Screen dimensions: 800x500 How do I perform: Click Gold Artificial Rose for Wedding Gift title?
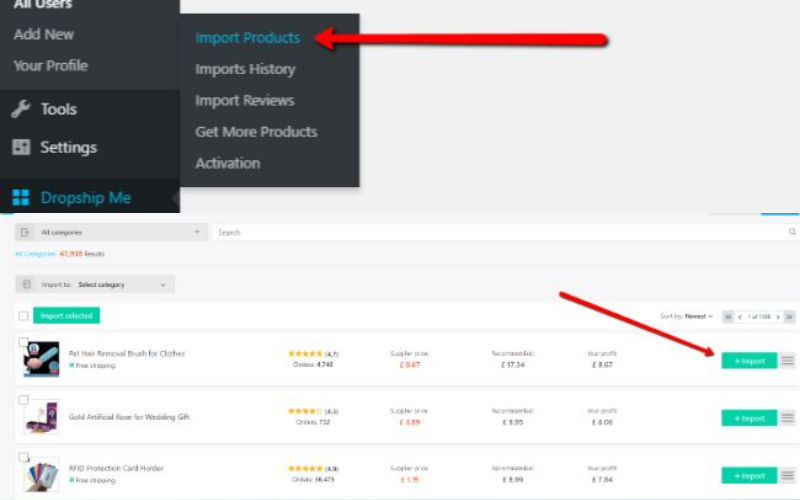[x=129, y=417]
